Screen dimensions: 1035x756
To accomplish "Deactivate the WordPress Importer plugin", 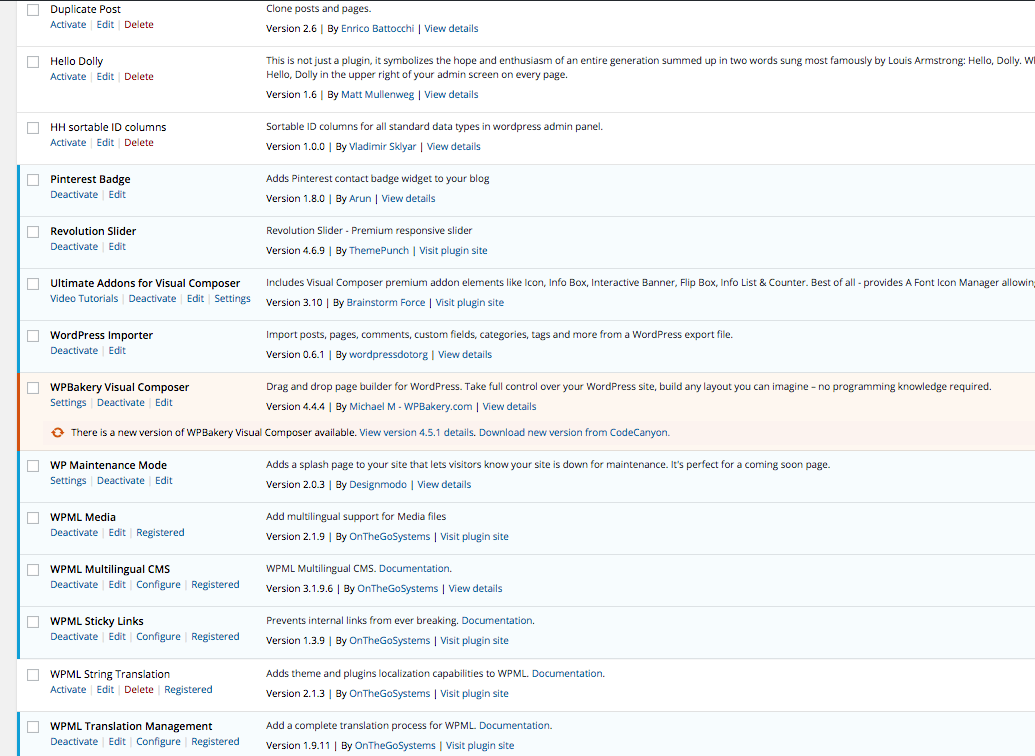I will tap(74, 351).
